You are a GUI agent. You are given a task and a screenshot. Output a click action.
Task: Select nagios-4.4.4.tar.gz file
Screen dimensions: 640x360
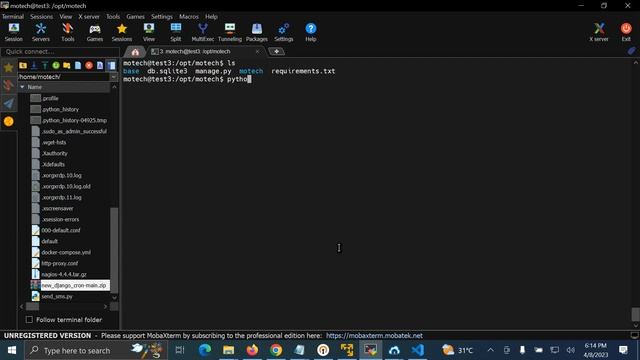pyautogui.click(x=64, y=274)
